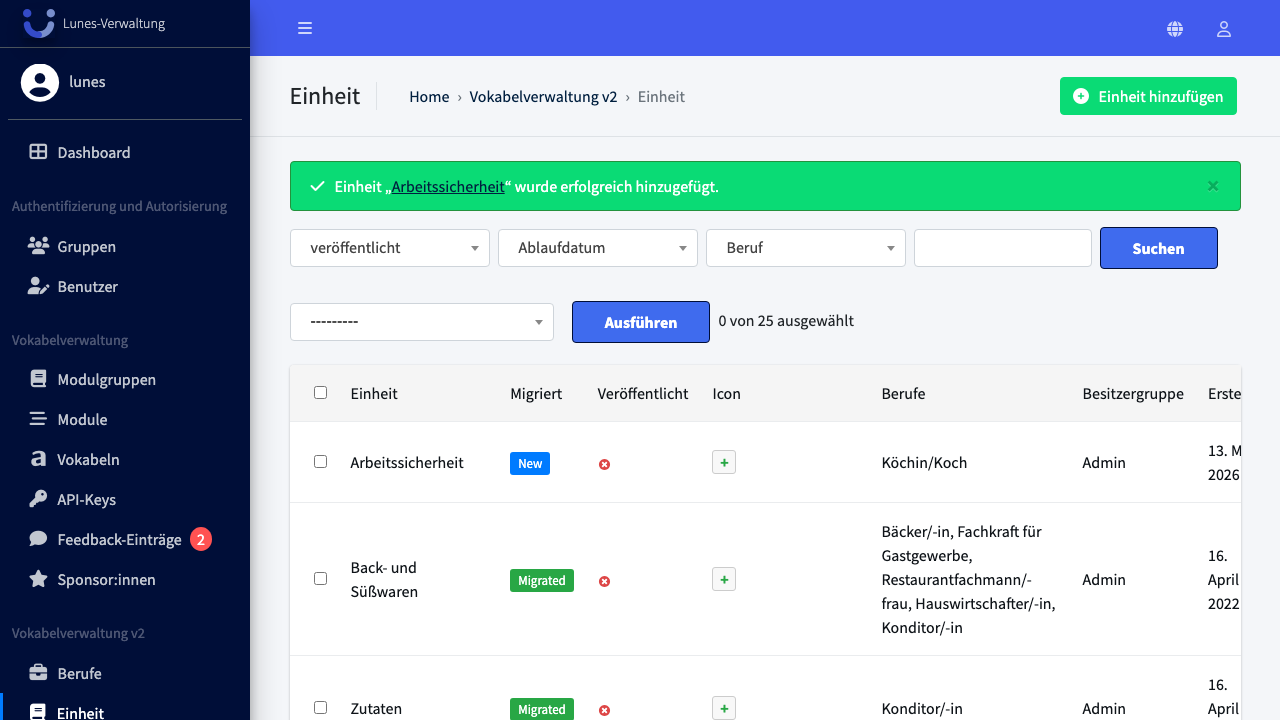Click into the search text field
The width and height of the screenshot is (1280, 720).
(x=1003, y=248)
